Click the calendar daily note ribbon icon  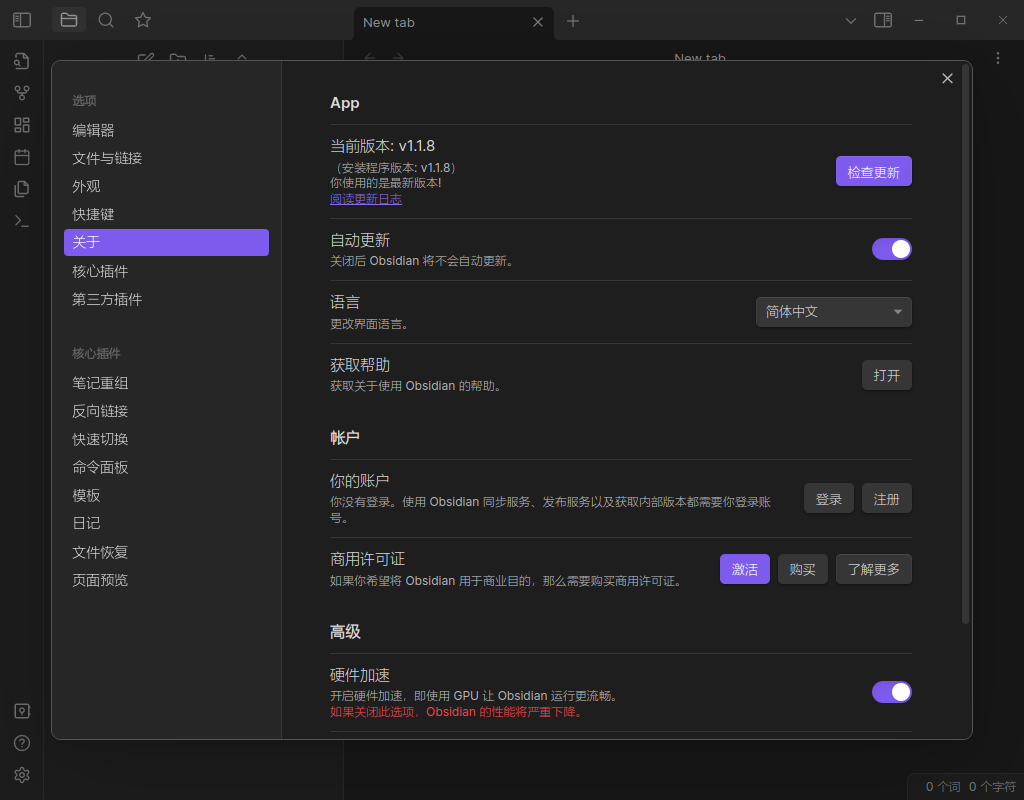[22, 157]
